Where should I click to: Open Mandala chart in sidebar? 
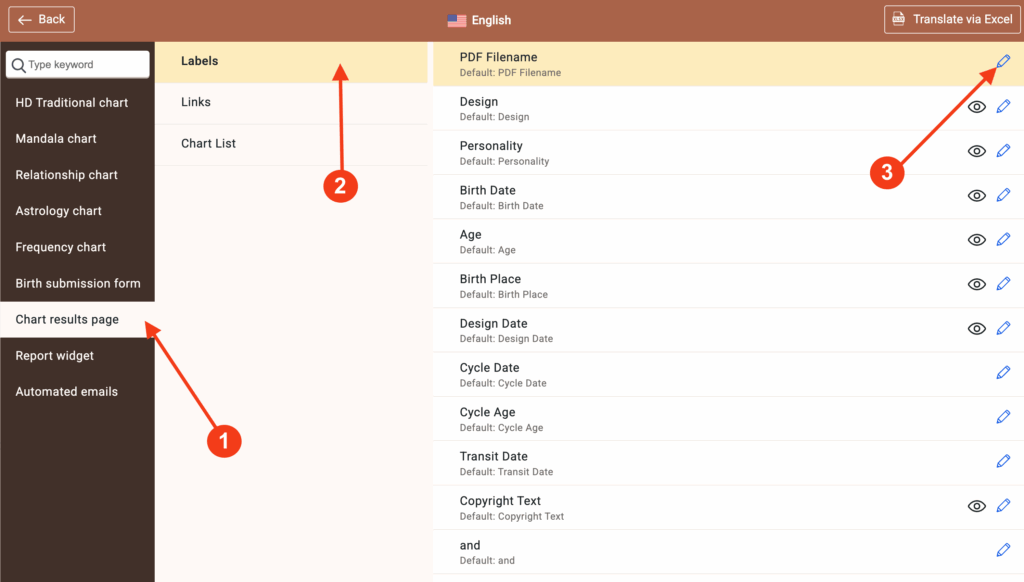[56, 138]
